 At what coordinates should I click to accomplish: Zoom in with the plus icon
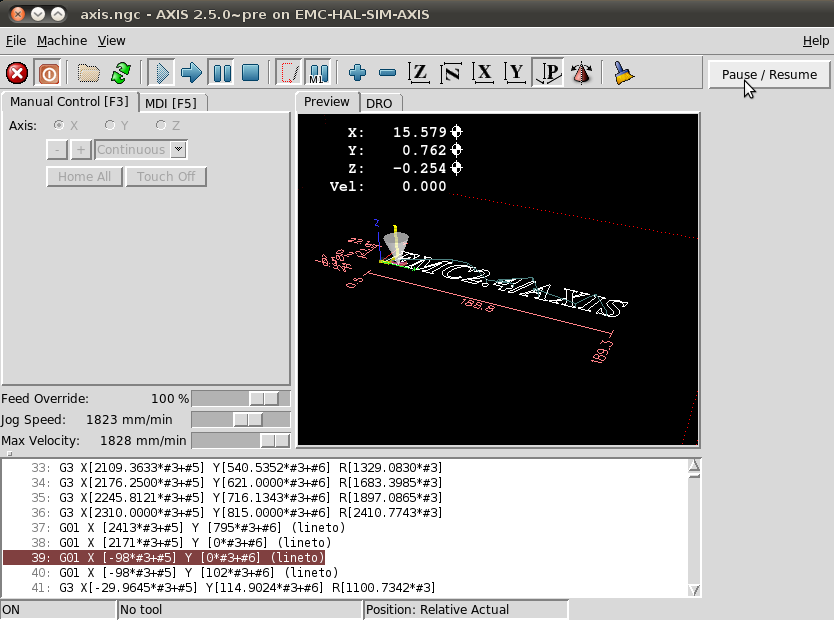(357, 73)
